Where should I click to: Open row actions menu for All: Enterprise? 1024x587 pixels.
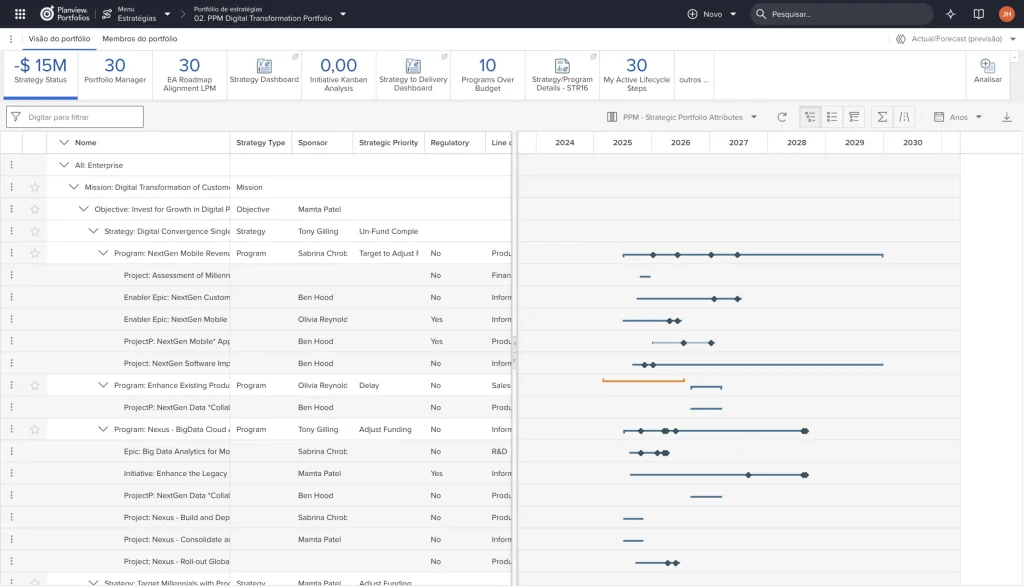click(11, 165)
